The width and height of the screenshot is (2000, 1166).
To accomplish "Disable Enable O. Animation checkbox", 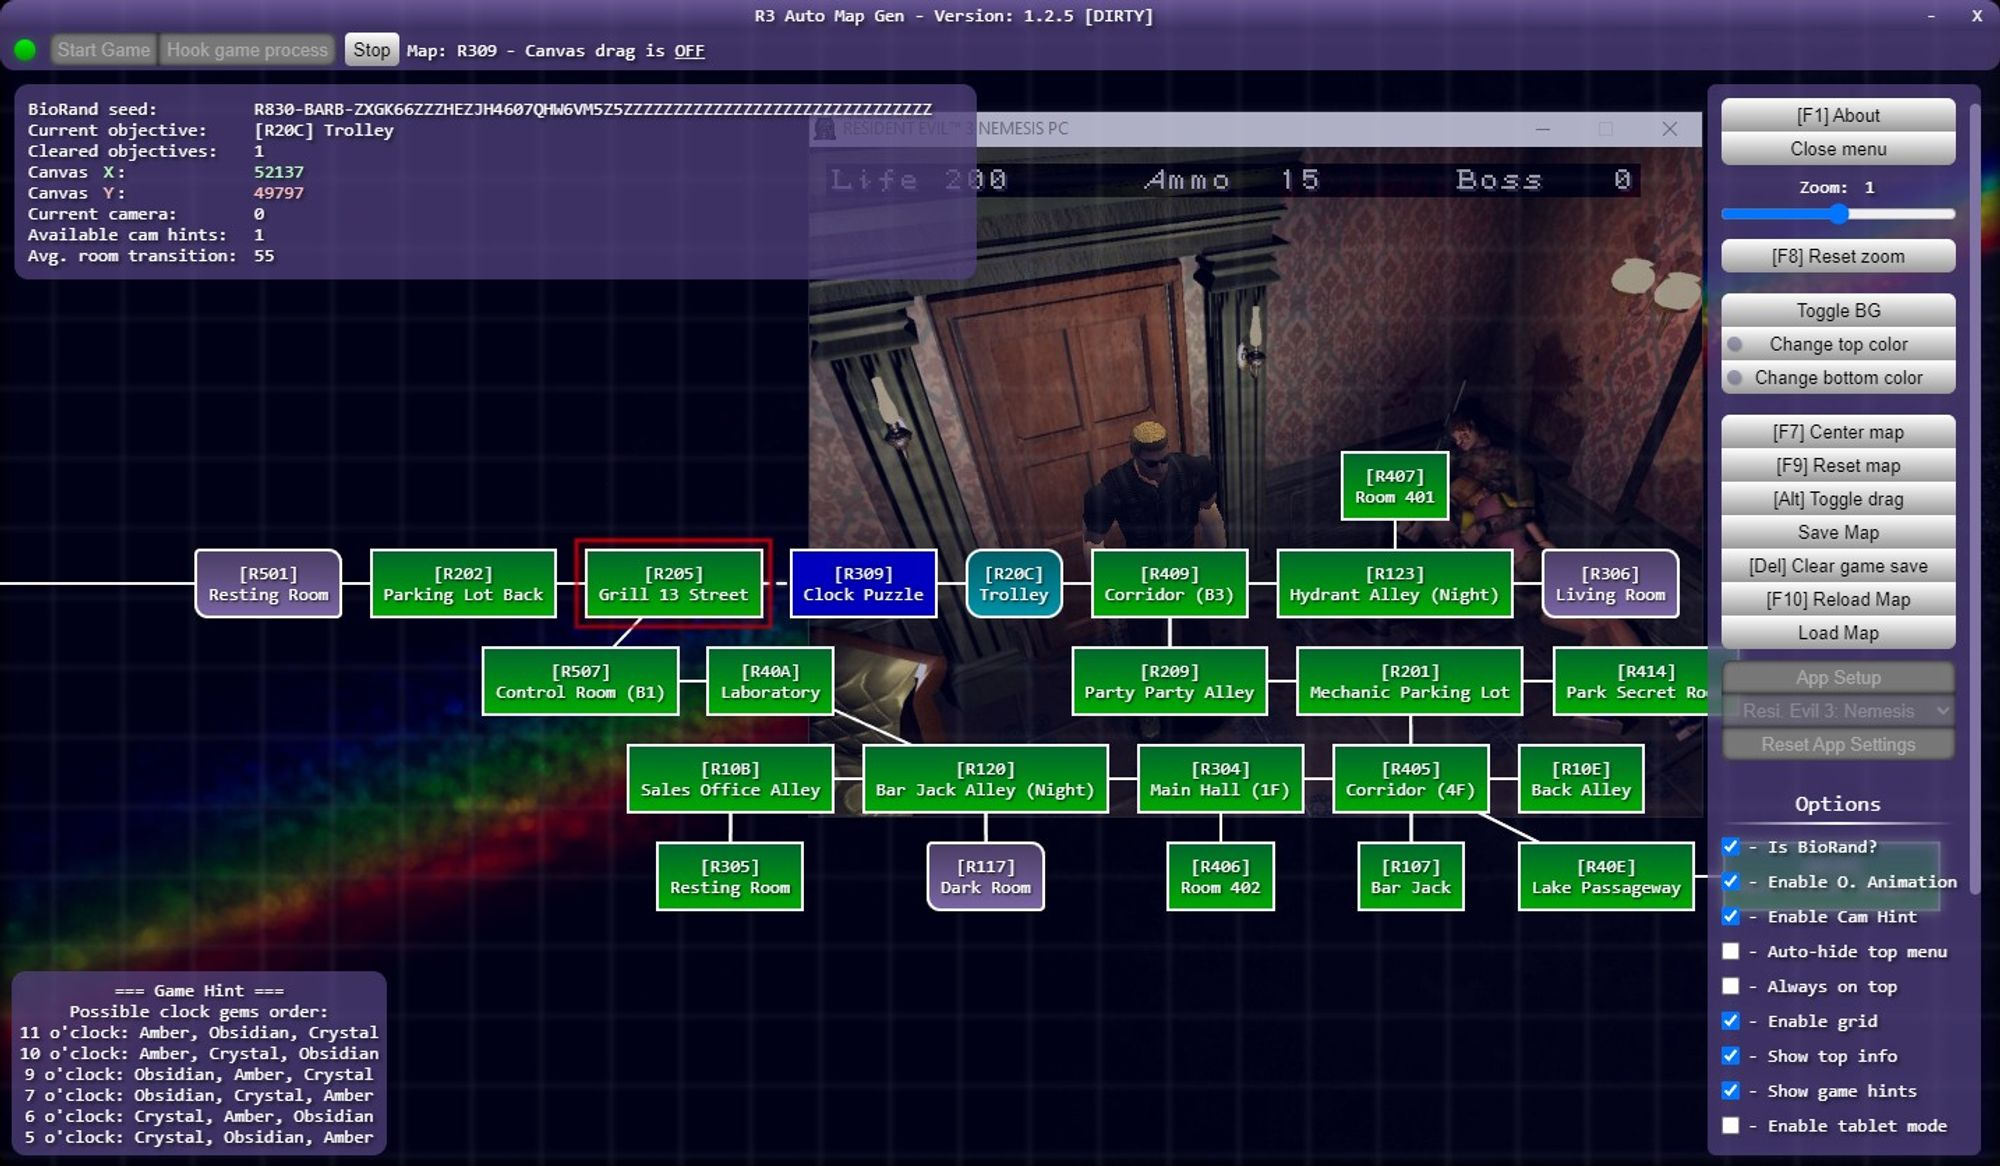I will [1731, 882].
